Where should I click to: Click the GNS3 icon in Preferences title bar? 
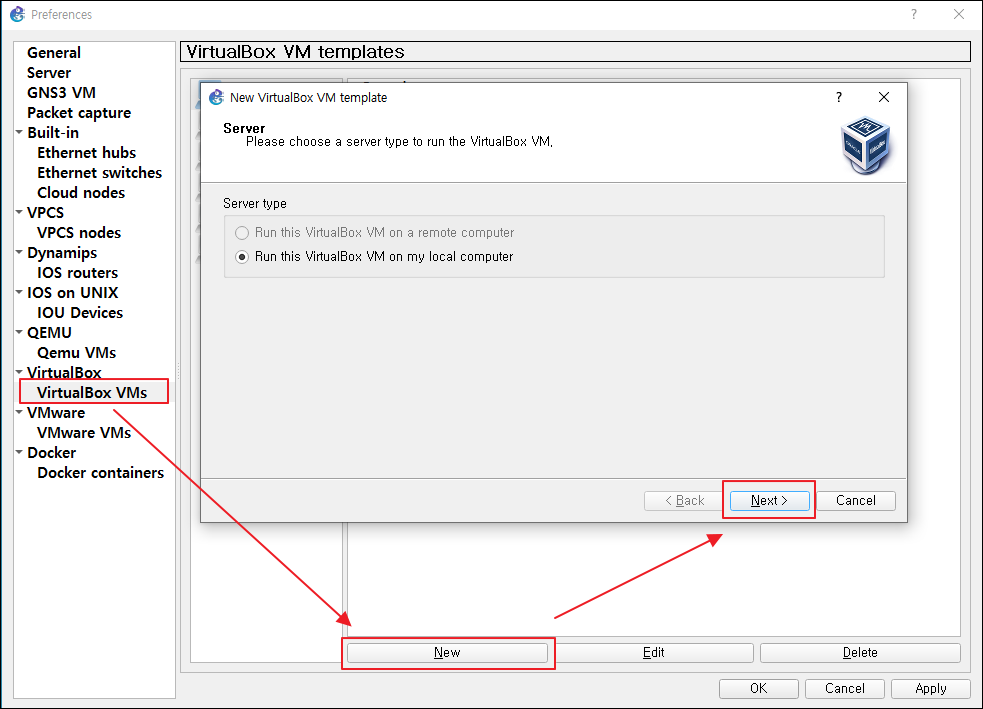pos(18,14)
